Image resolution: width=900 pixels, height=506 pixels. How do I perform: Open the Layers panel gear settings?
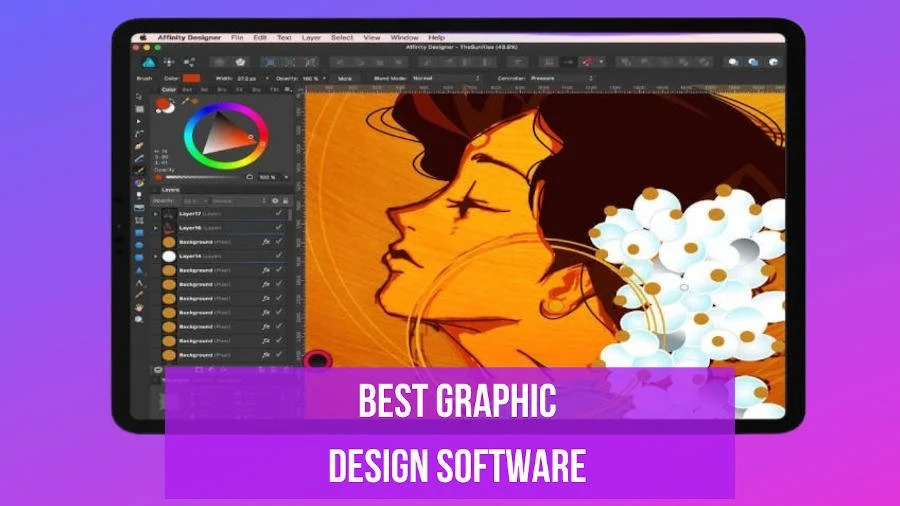[x=275, y=201]
